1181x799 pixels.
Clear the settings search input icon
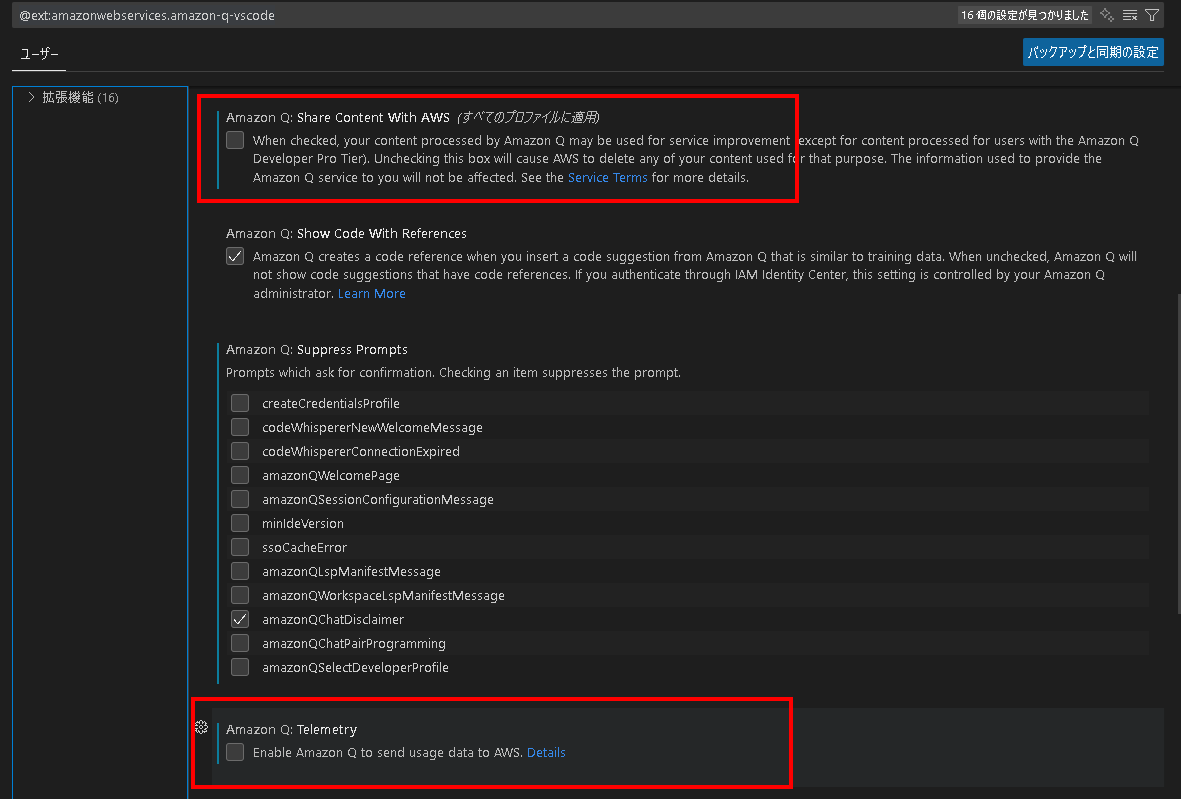click(1130, 15)
